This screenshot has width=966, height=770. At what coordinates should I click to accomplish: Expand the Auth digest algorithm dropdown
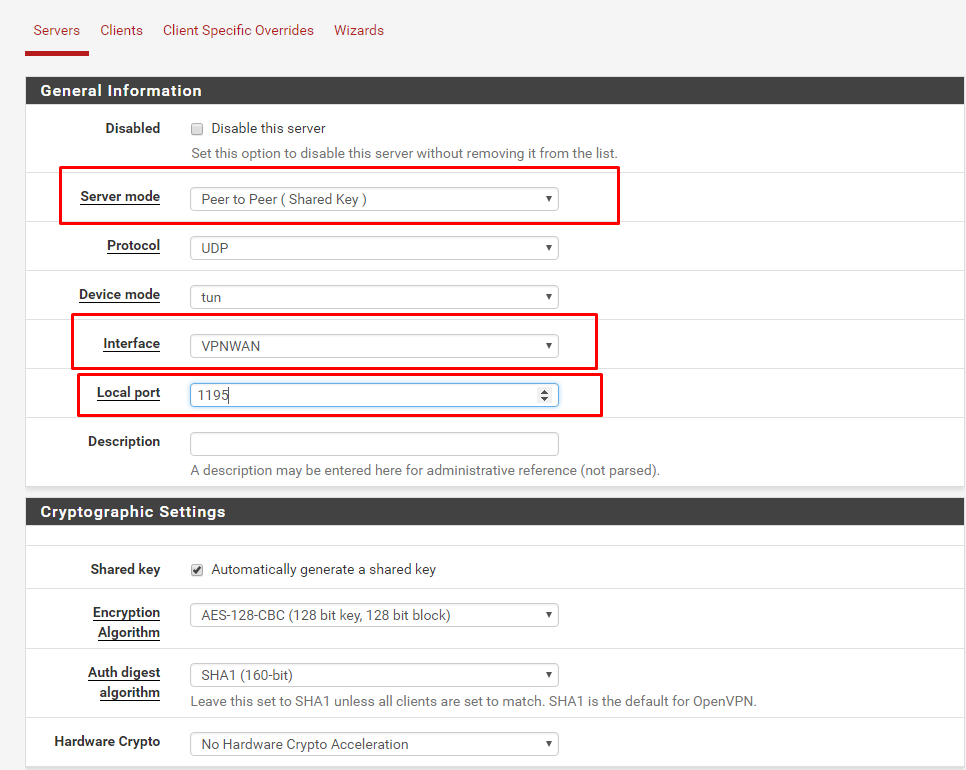coord(374,675)
